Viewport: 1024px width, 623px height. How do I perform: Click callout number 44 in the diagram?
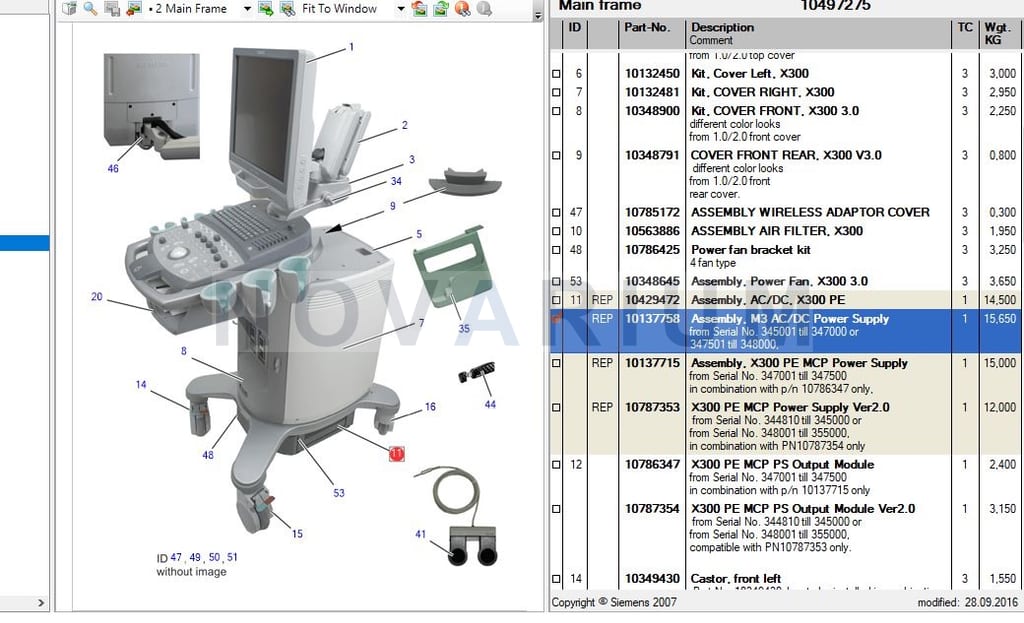tap(490, 405)
